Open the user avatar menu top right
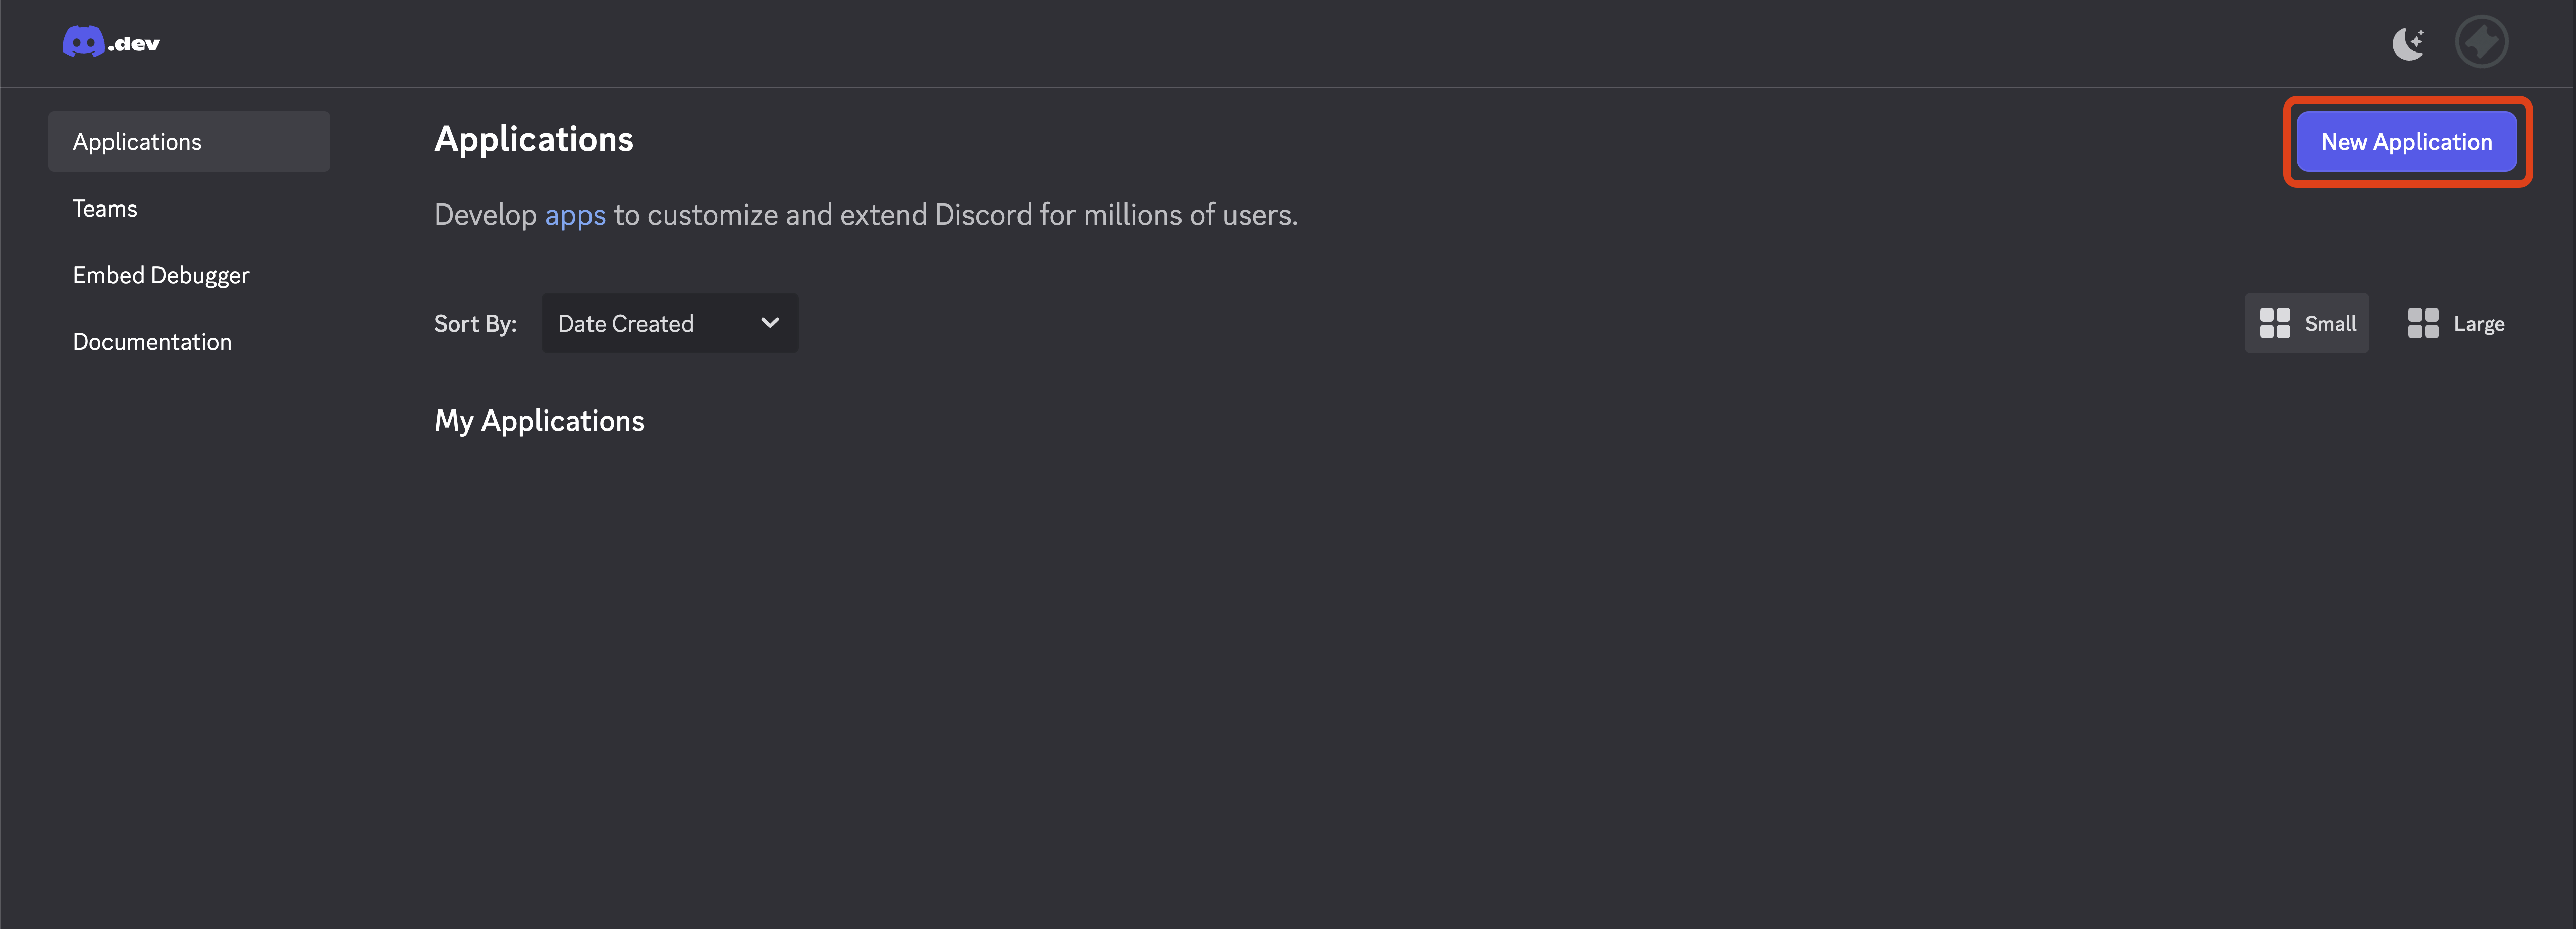 pos(2482,41)
